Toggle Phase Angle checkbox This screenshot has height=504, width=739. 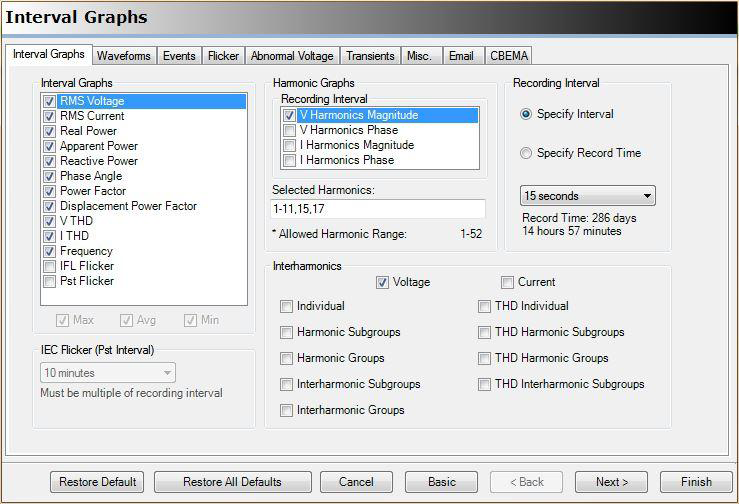coord(49,176)
